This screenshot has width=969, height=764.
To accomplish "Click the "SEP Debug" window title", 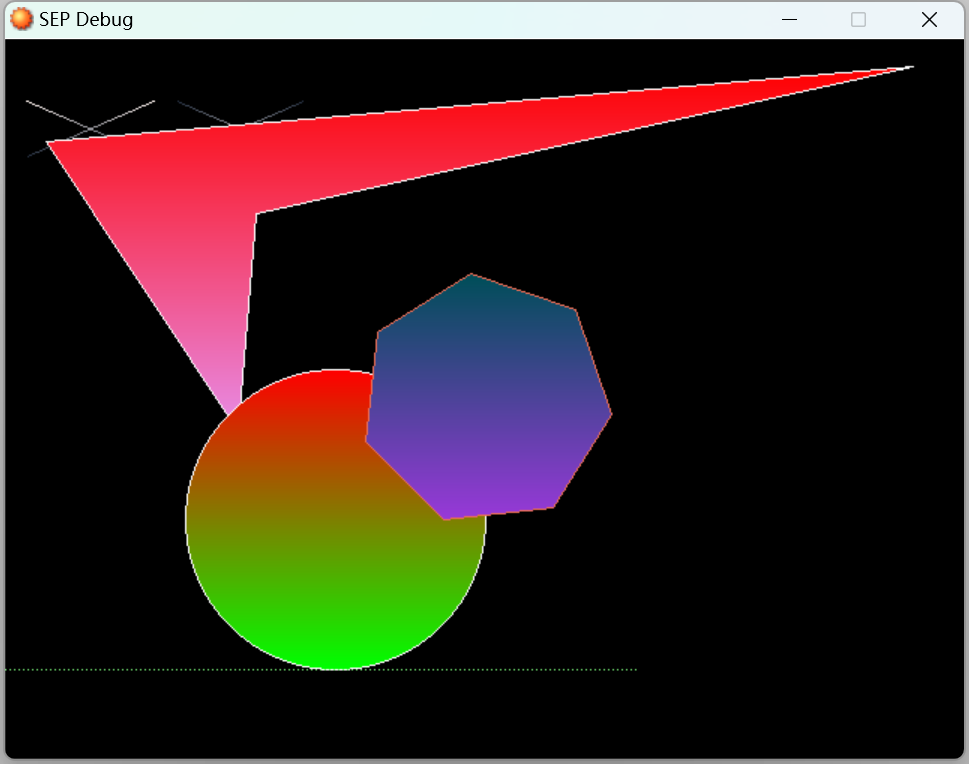I will point(86,20).
